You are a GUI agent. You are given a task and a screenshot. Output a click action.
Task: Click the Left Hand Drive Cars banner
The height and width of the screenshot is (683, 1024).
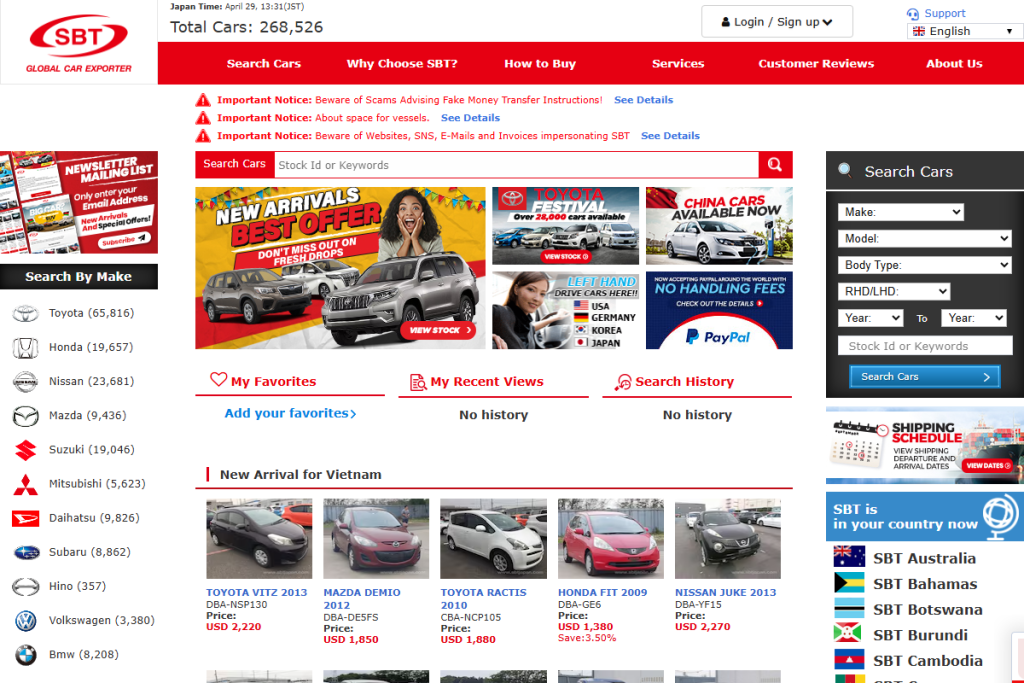(x=566, y=310)
